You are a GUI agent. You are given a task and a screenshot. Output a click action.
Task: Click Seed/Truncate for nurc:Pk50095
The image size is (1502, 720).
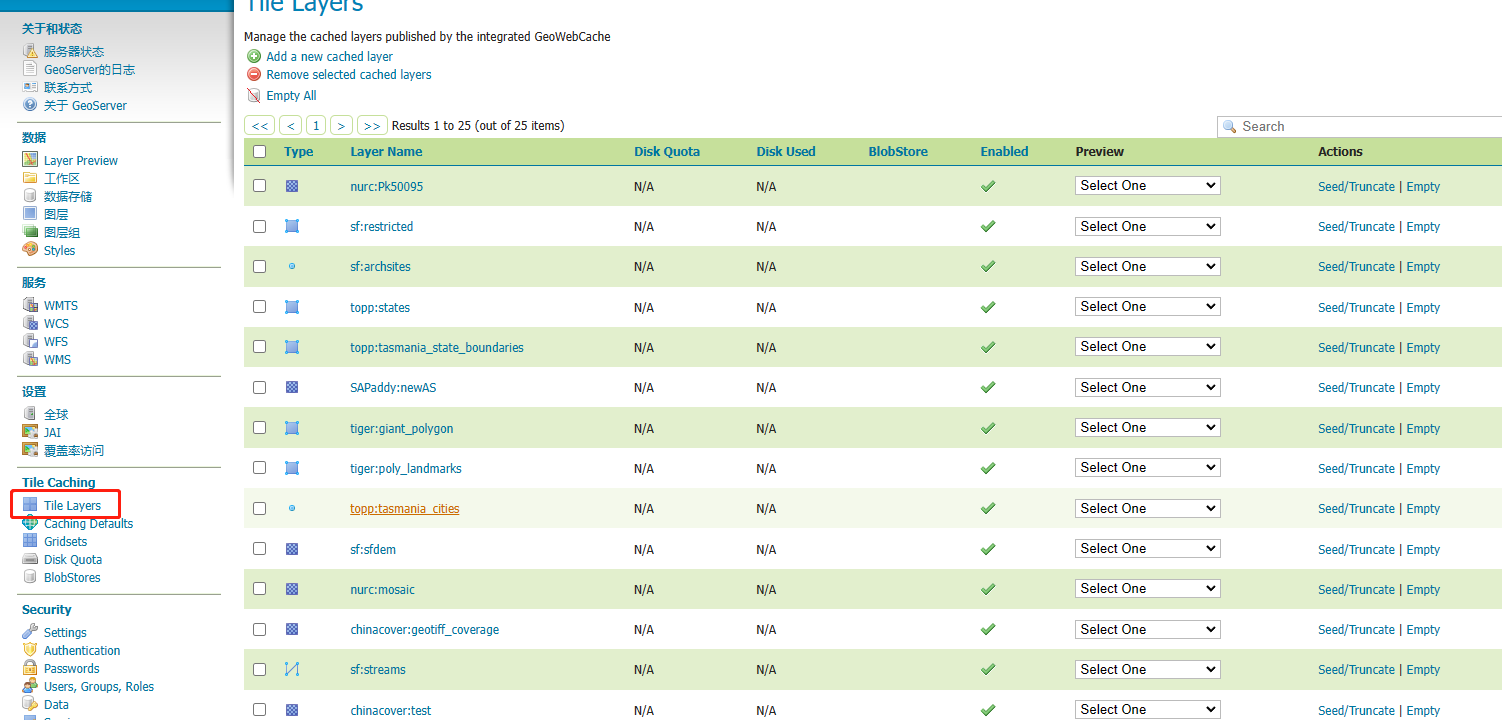pos(1356,186)
